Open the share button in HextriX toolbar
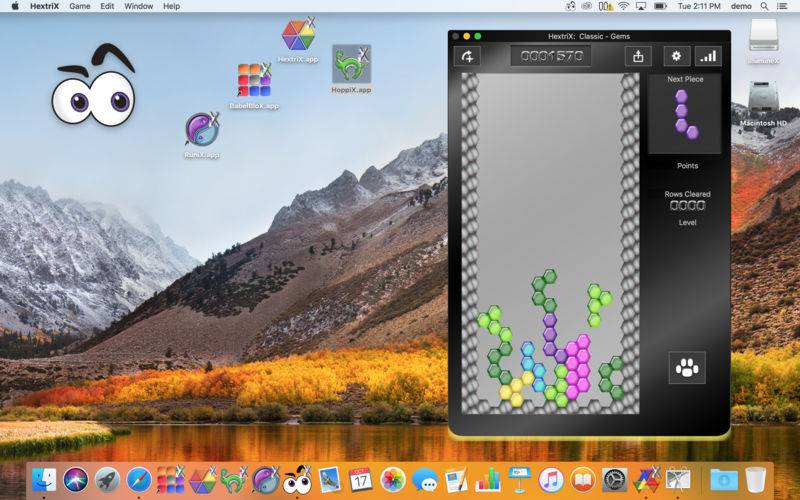 click(x=638, y=56)
